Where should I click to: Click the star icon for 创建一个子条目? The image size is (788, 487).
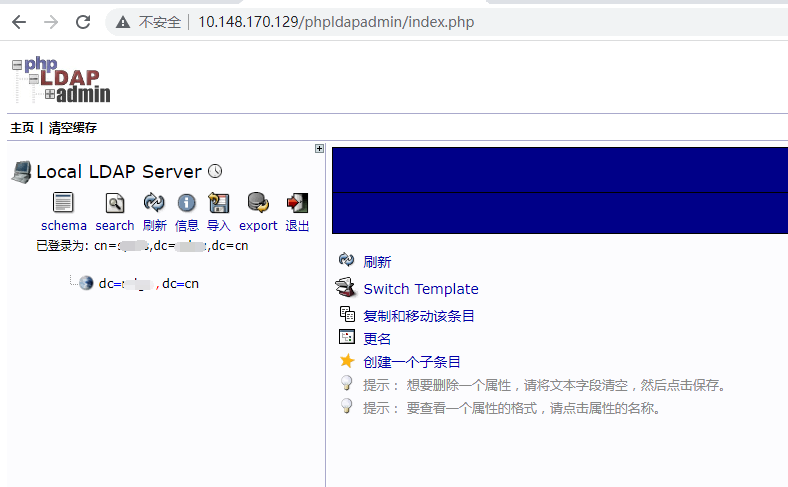coord(347,361)
